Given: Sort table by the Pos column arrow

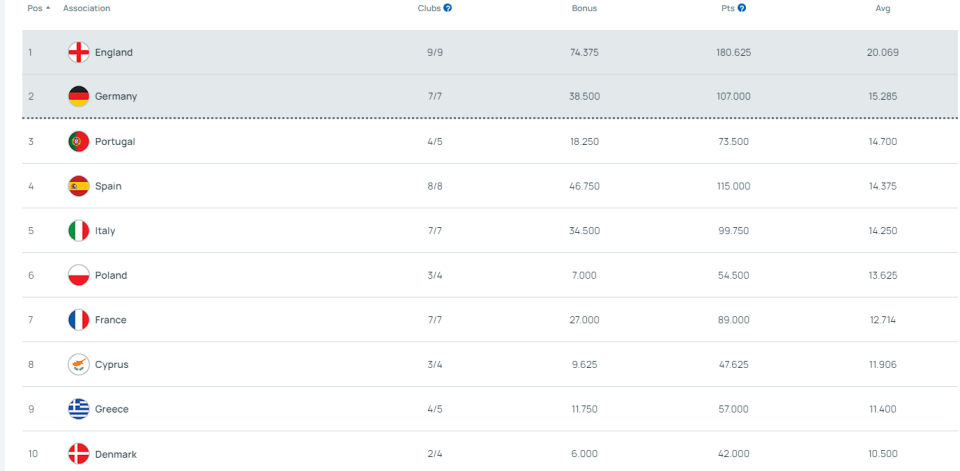Looking at the screenshot, I should [48, 8].
